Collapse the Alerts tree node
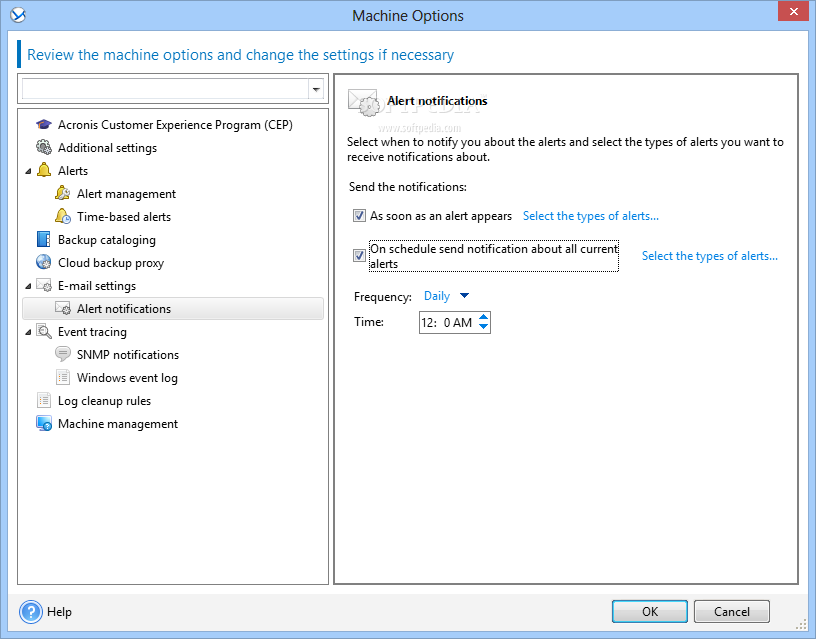 (28, 171)
